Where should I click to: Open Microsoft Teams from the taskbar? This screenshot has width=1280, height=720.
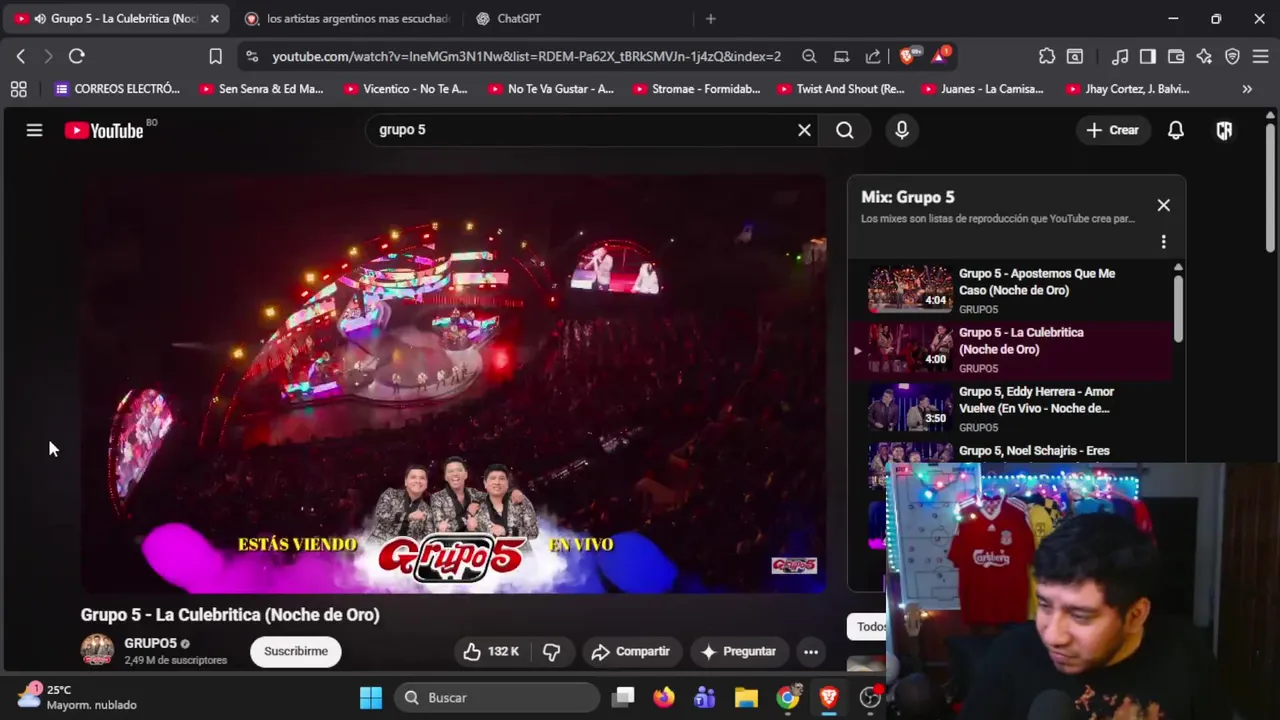pyautogui.click(x=705, y=697)
